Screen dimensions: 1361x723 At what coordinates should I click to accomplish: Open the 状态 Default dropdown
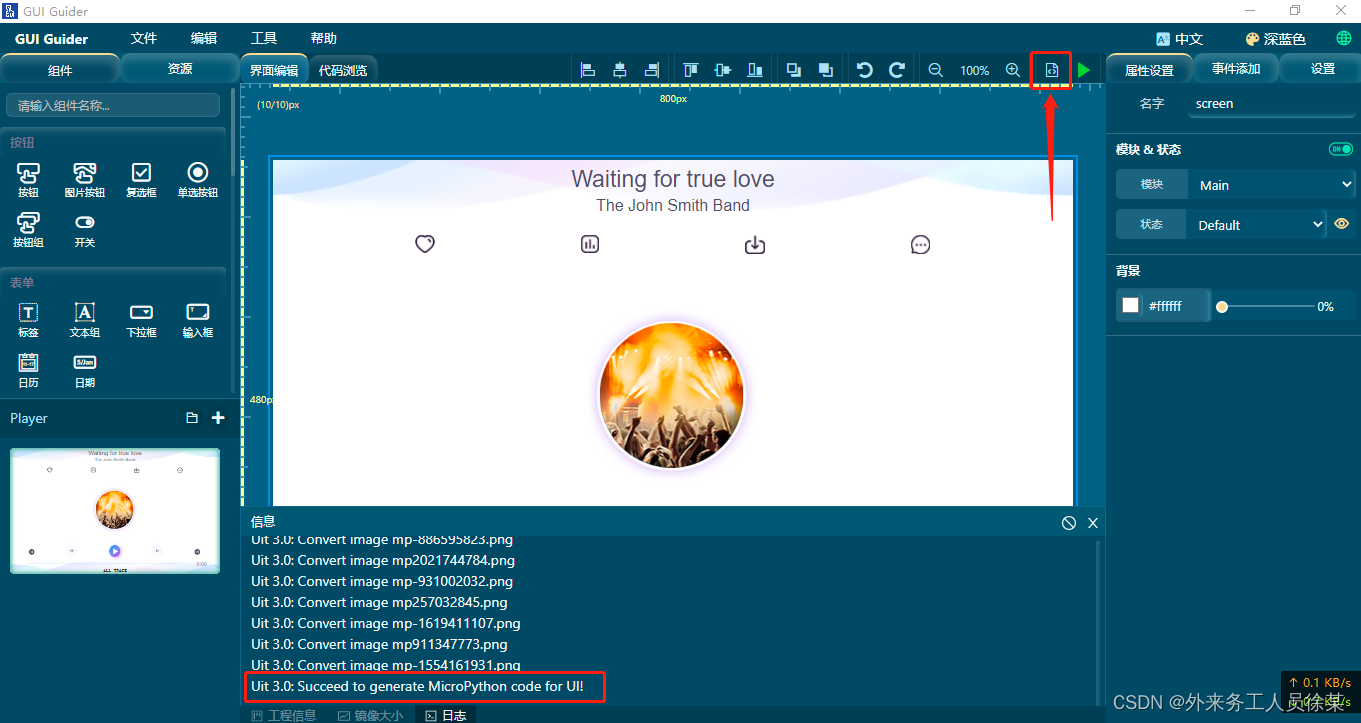(x=1256, y=225)
